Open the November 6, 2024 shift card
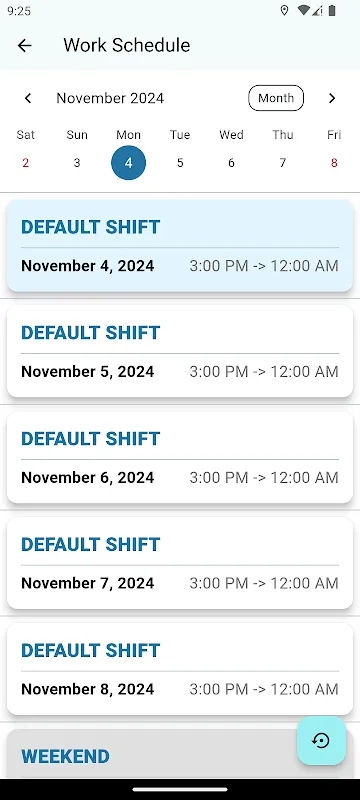This screenshot has height=800, width=360. (x=180, y=458)
